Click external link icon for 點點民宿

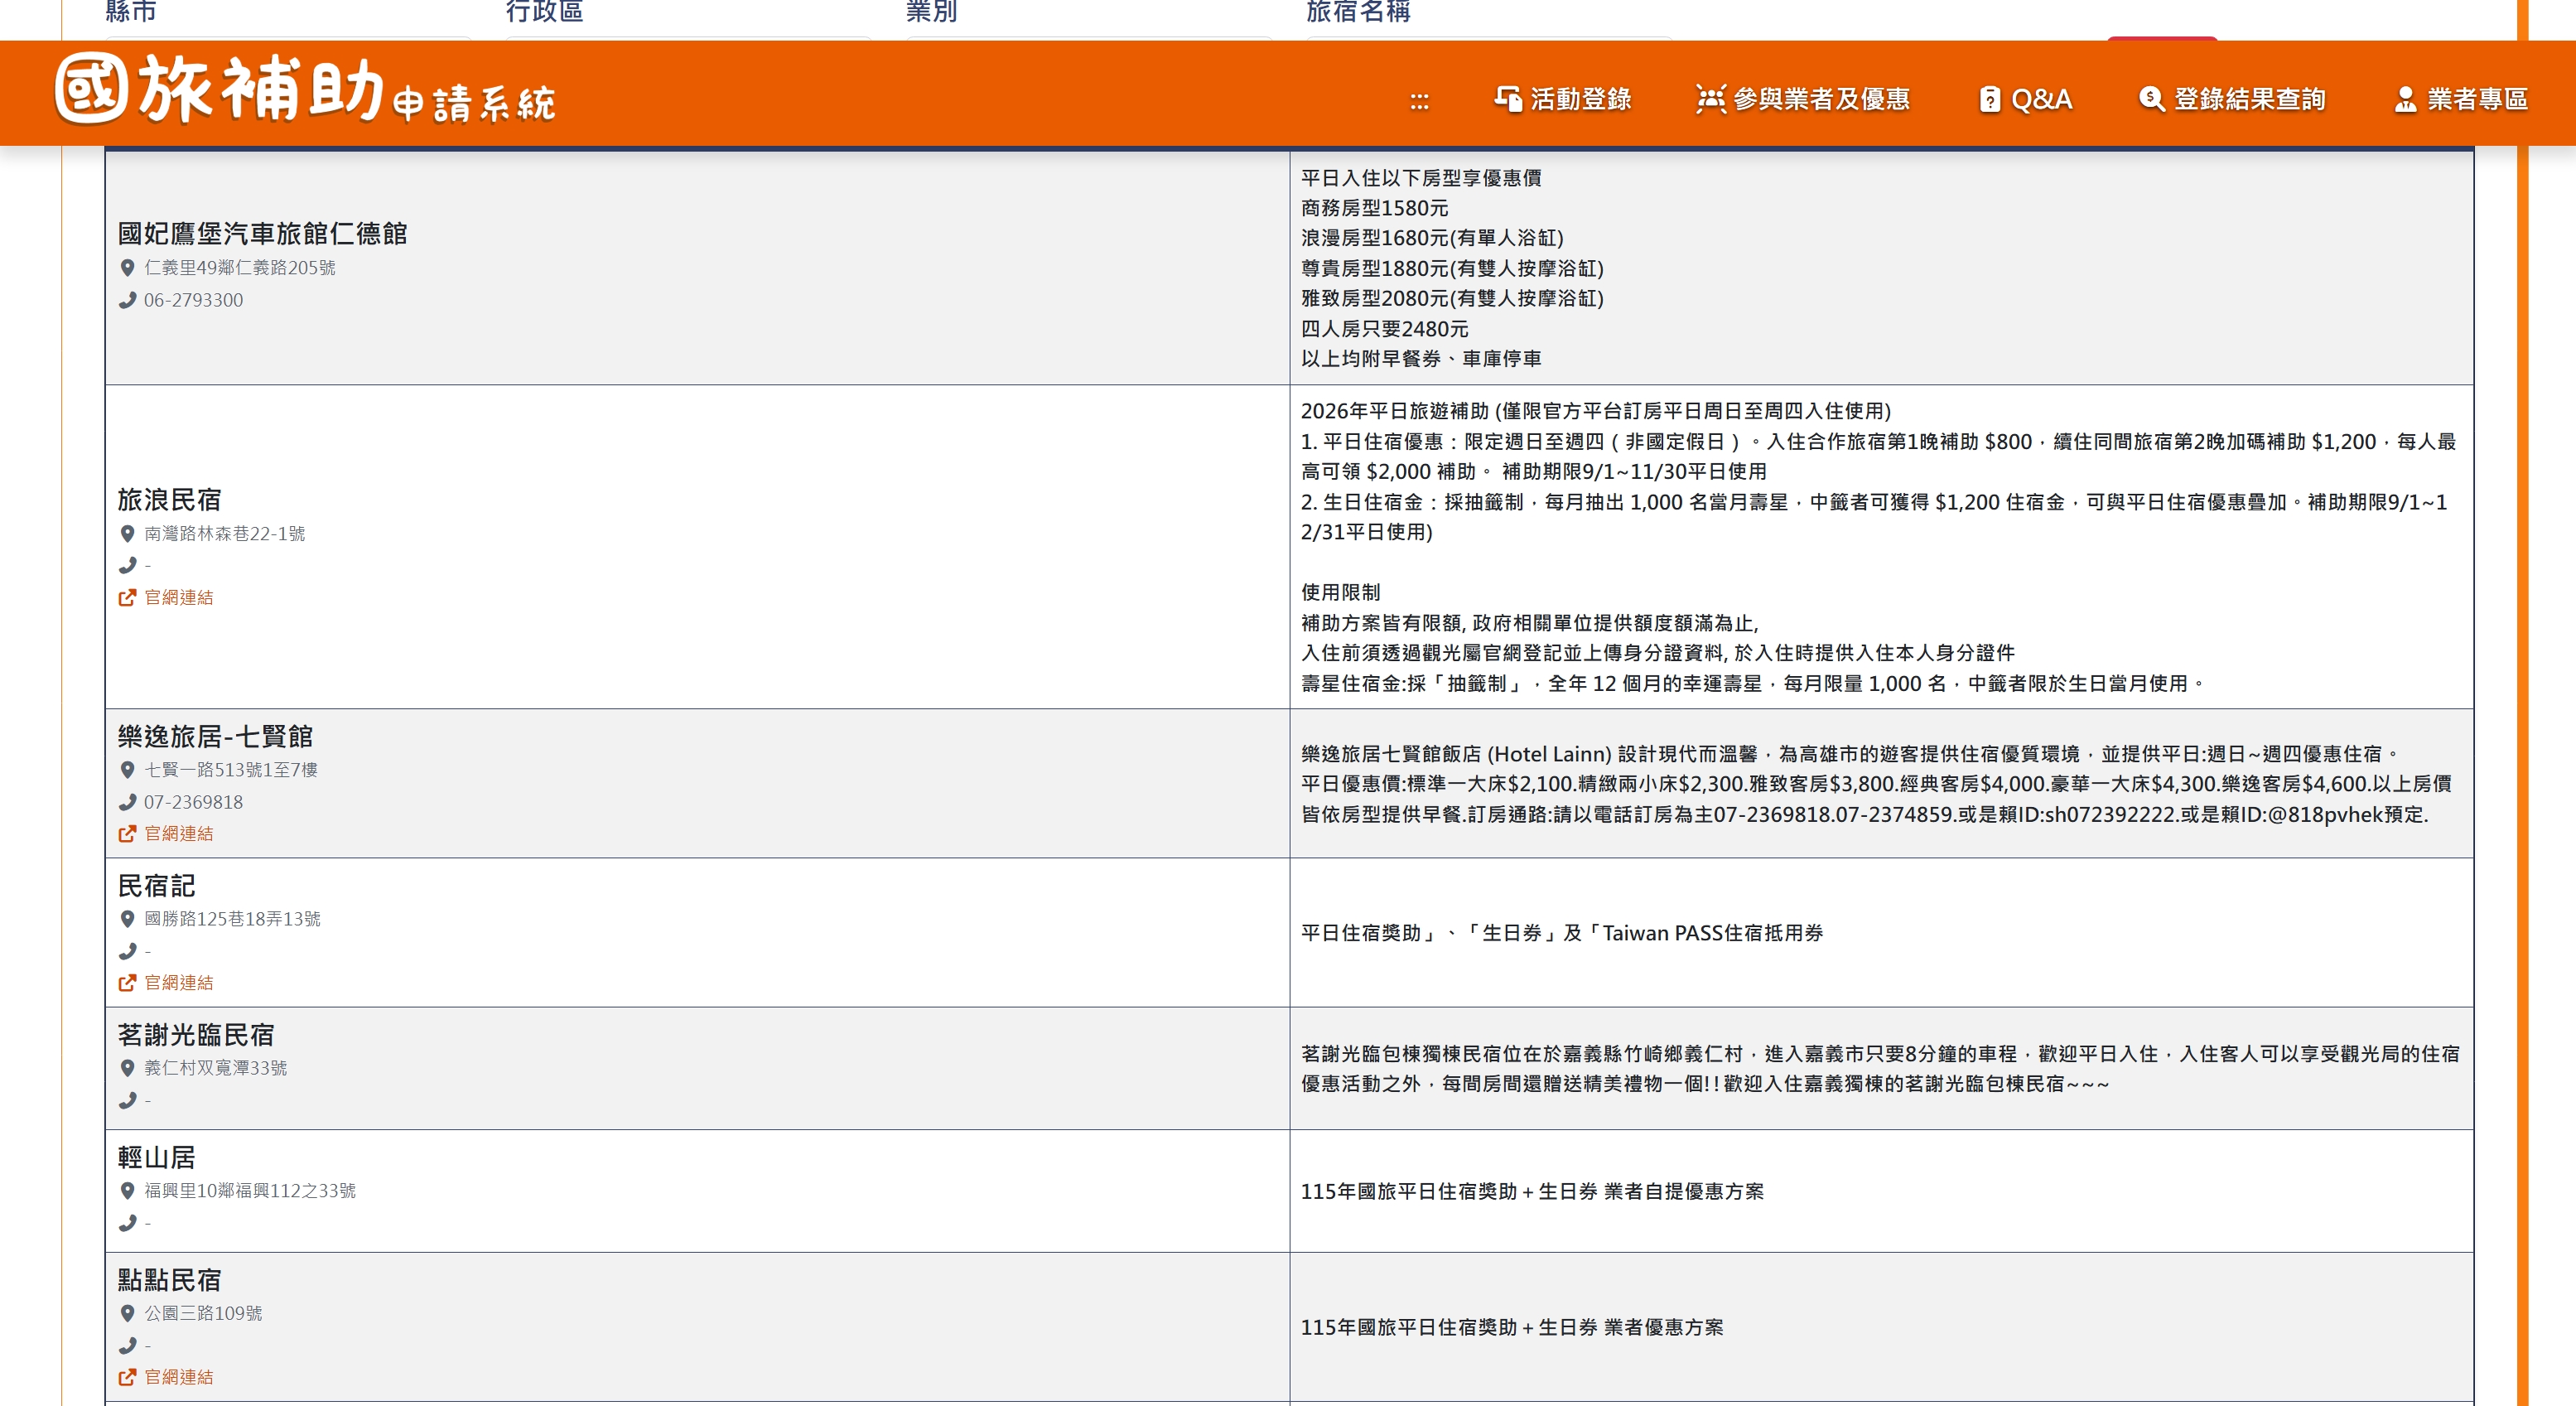tap(127, 1376)
